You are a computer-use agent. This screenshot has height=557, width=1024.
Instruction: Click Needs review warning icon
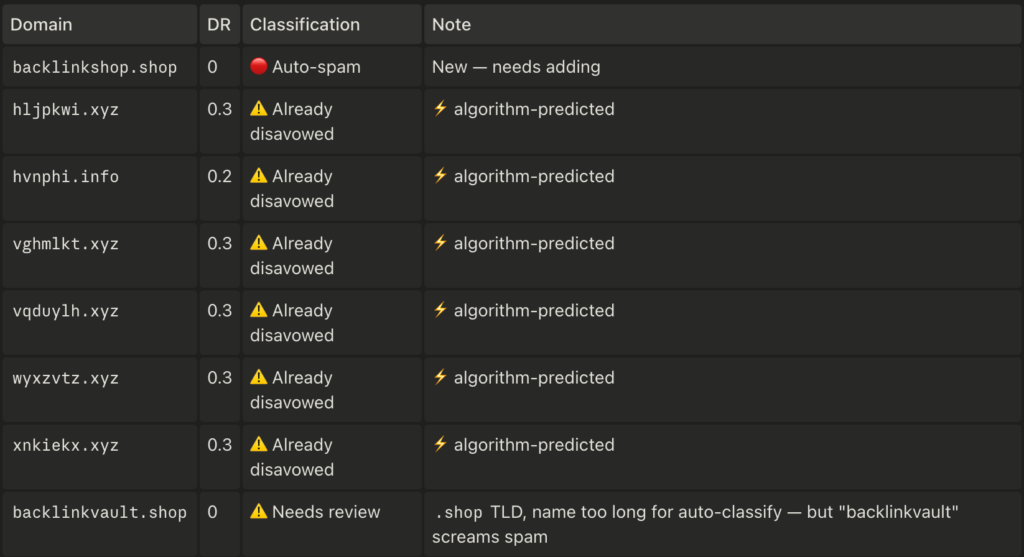coord(259,511)
